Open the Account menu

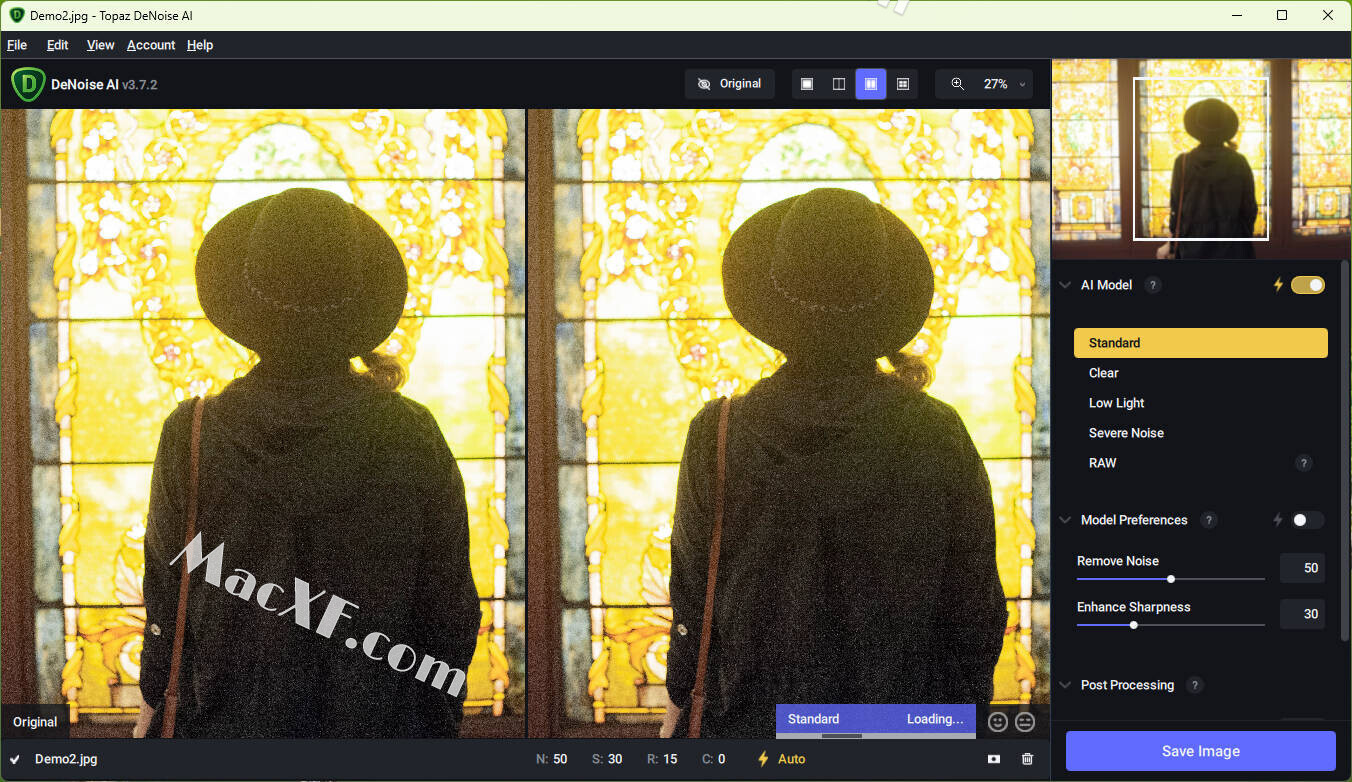pyautogui.click(x=151, y=45)
